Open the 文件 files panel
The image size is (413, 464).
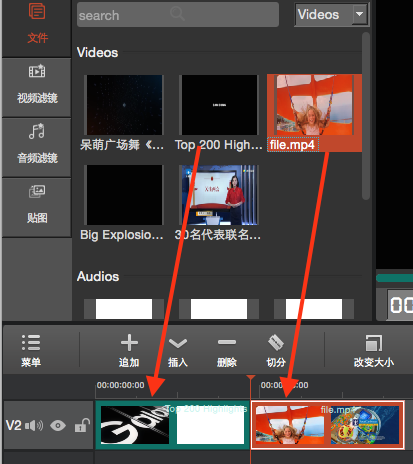[x=37, y=24]
